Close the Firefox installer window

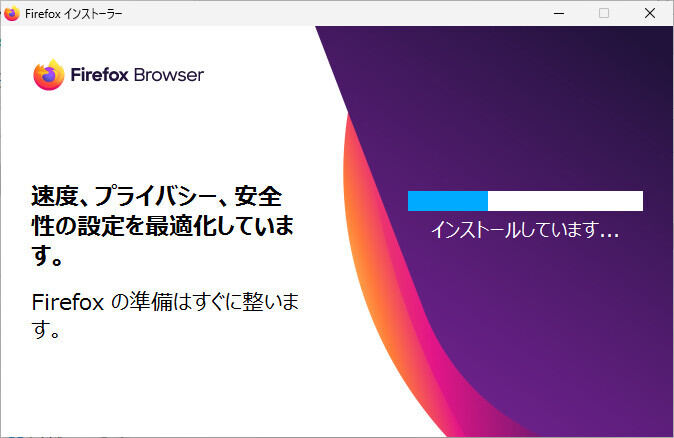(x=650, y=13)
